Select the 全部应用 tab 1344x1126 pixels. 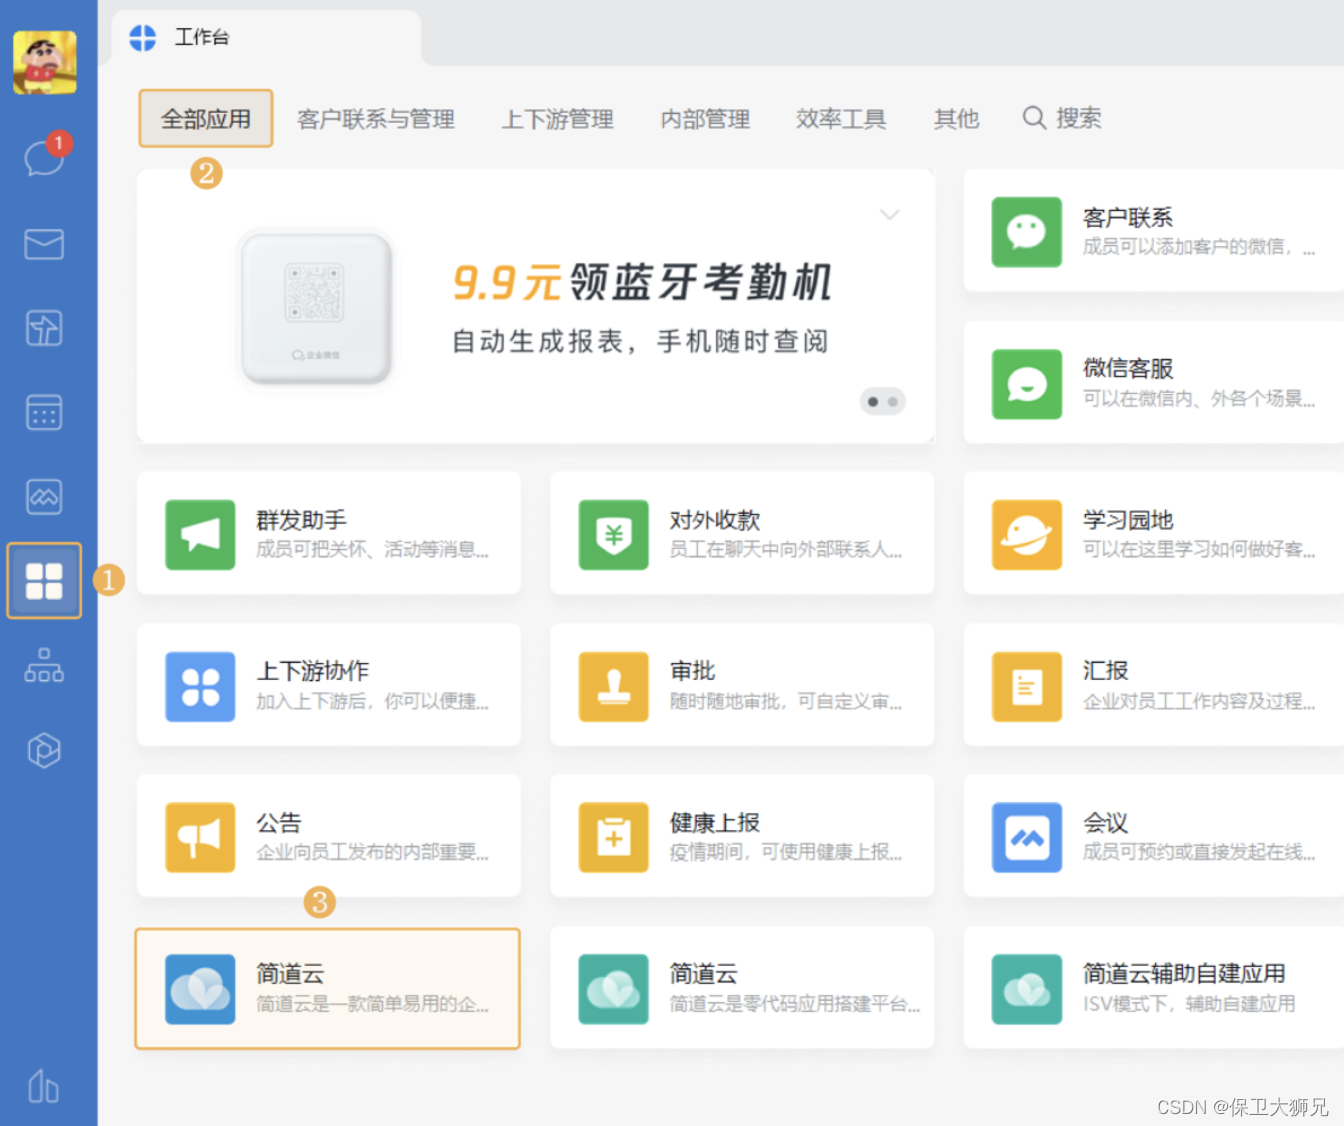coord(206,119)
